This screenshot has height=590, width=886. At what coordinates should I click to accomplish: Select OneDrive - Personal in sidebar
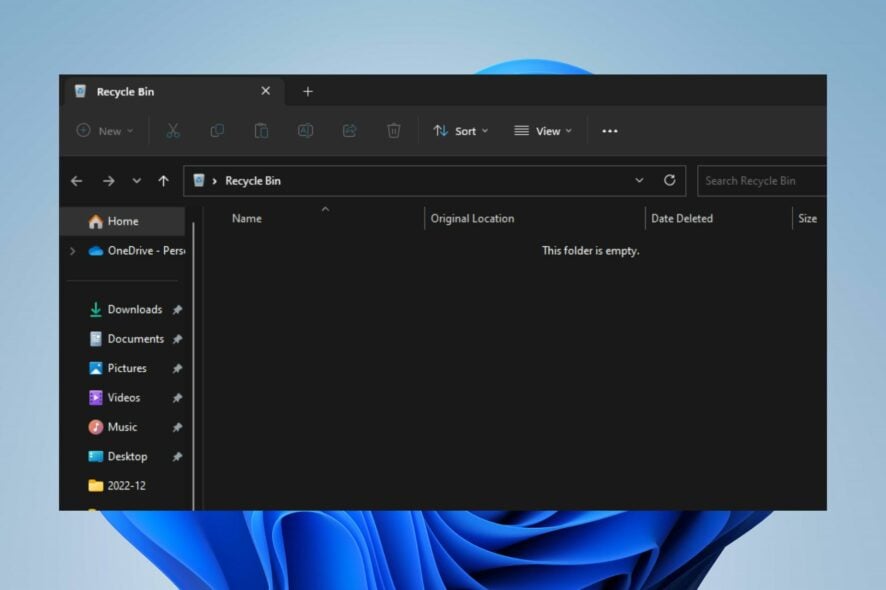point(136,251)
